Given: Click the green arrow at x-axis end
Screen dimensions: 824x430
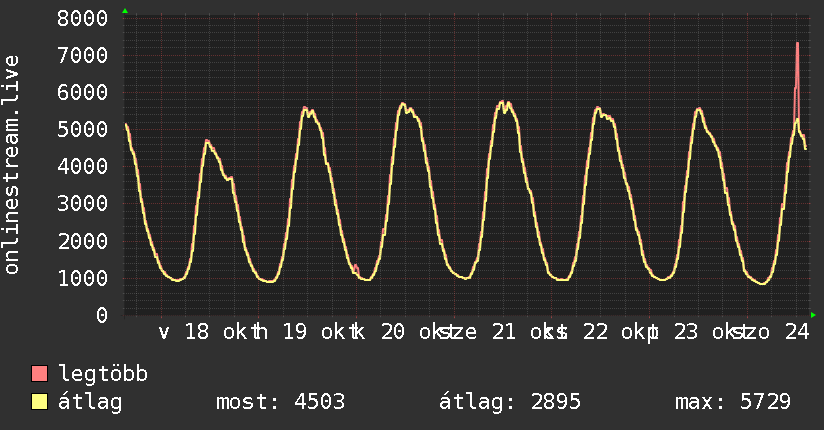Looking at the screenshot, I should pos(813,315).
